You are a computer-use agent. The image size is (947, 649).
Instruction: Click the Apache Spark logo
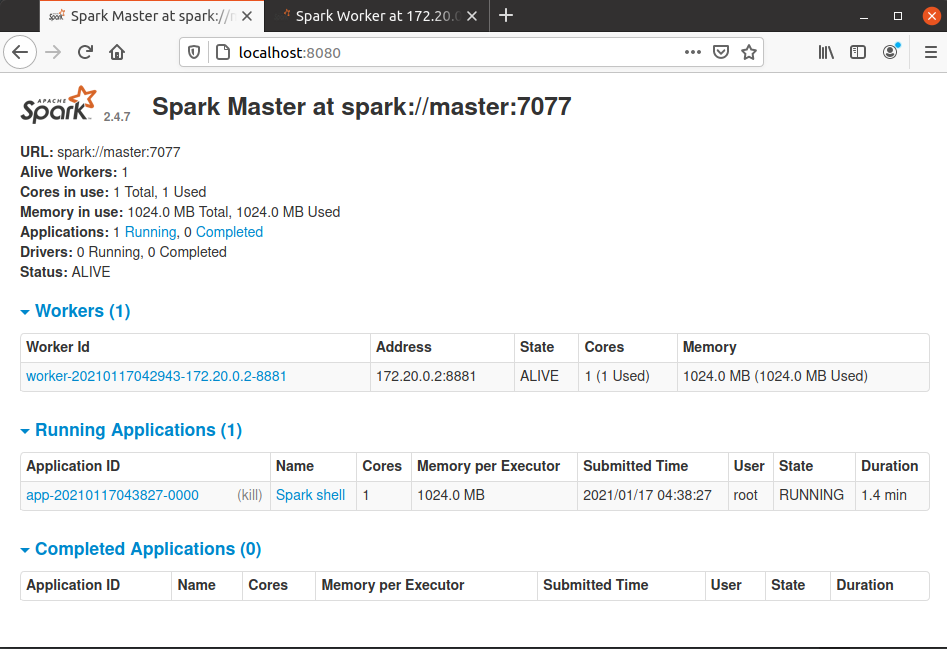[59, 105]
